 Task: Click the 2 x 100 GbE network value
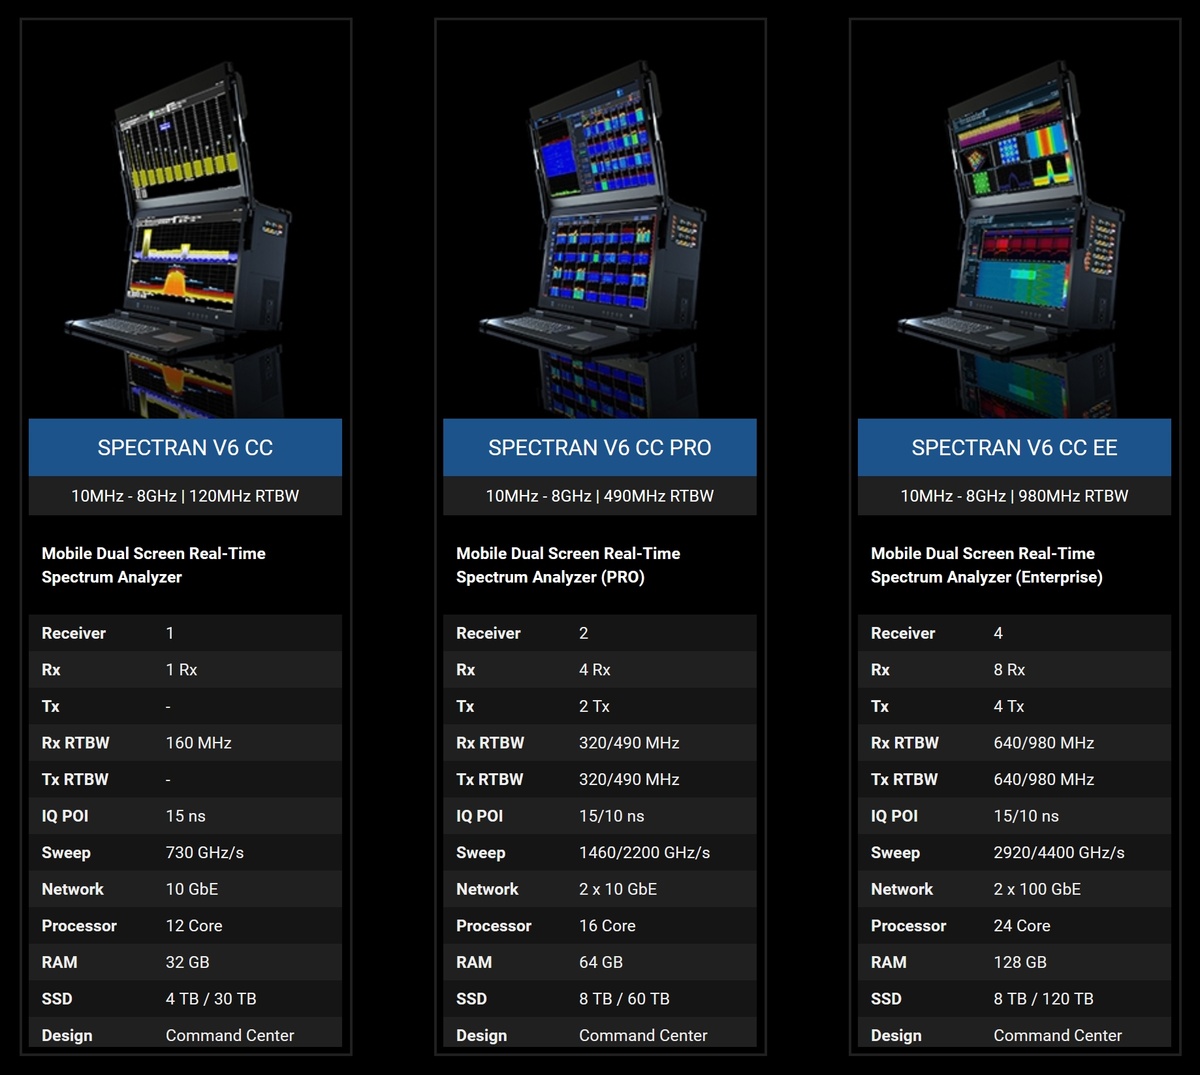(x=1037, y=889)
